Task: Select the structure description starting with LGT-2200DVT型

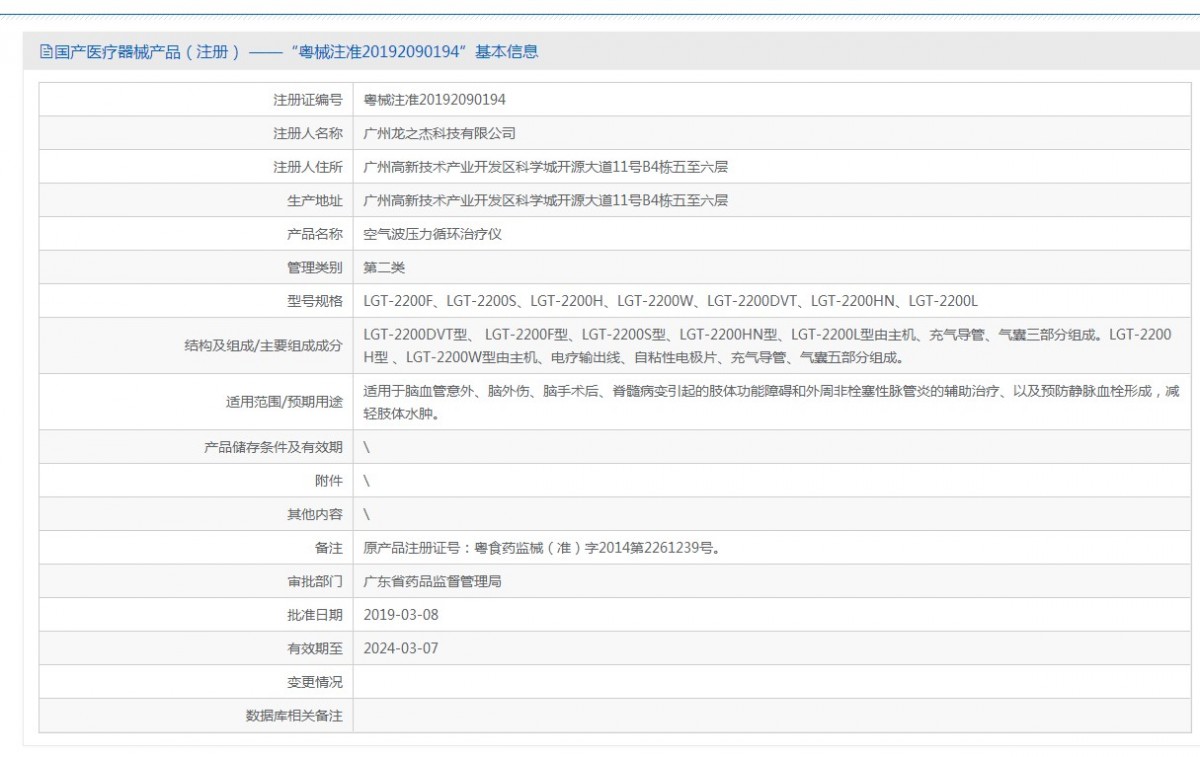Action: click(767, 346)
